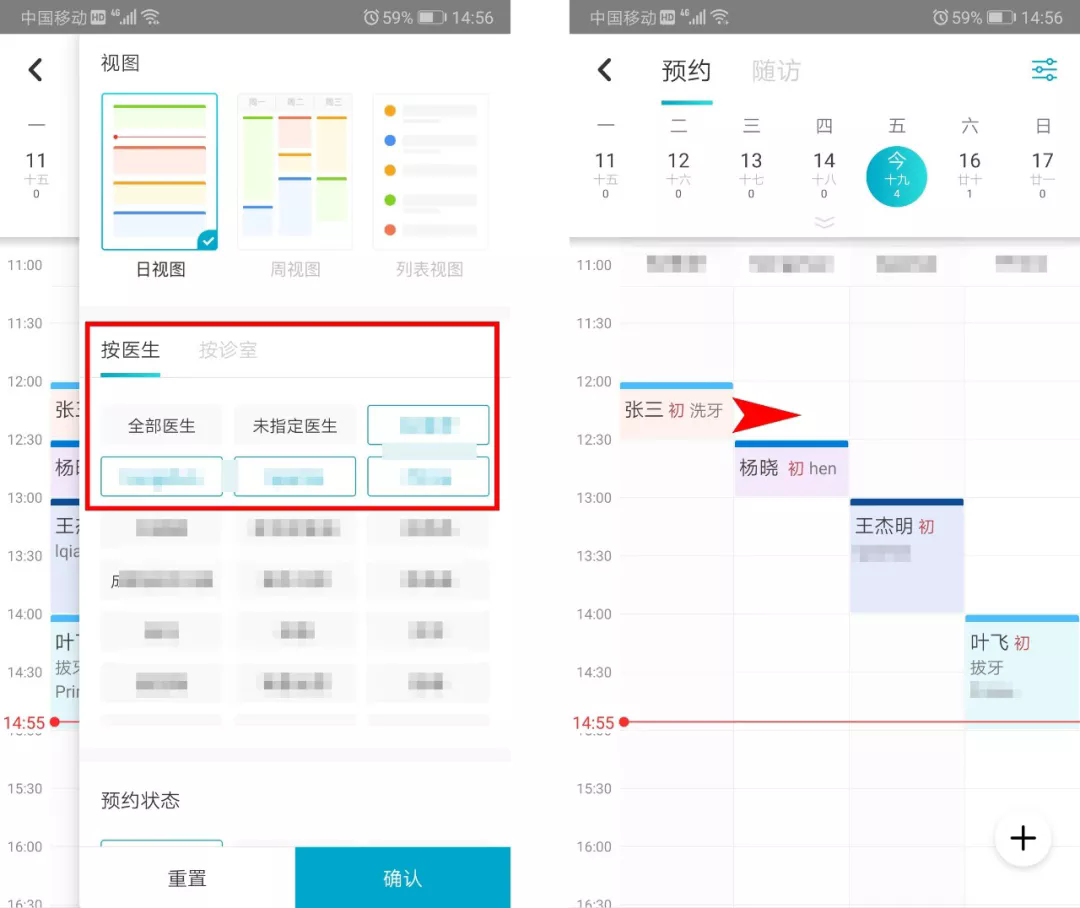Switch to the 按诊室 tab
This screenshot has width=1080, height=908.
tap(228, 350)
